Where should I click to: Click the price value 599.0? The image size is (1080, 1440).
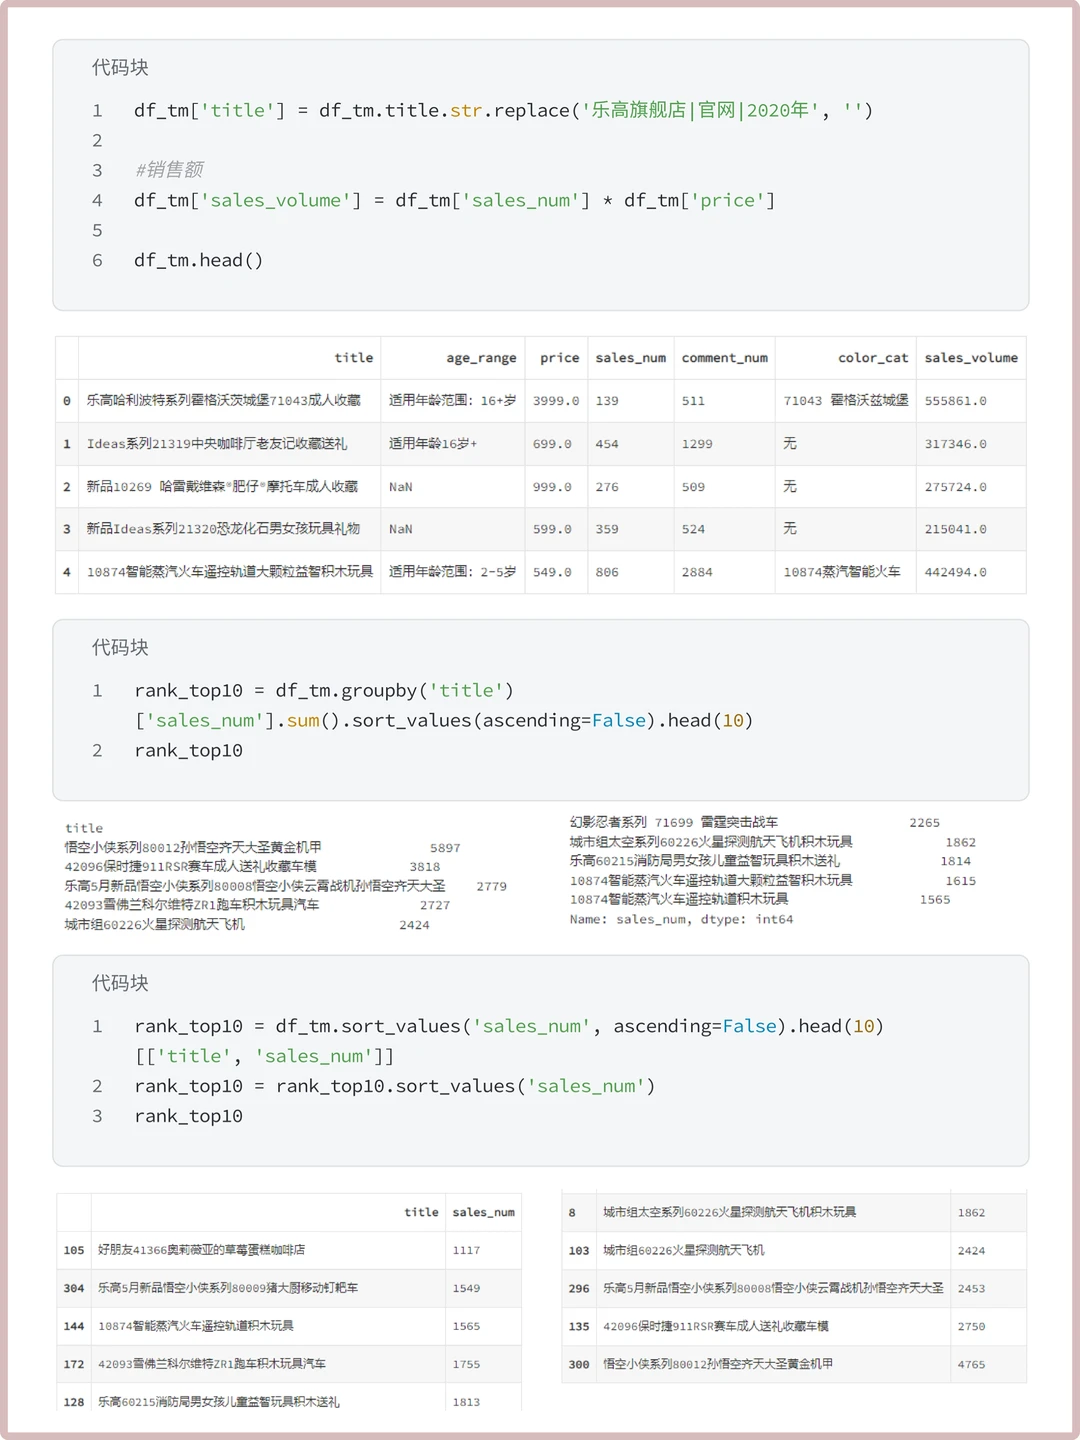tap(552, 529)
